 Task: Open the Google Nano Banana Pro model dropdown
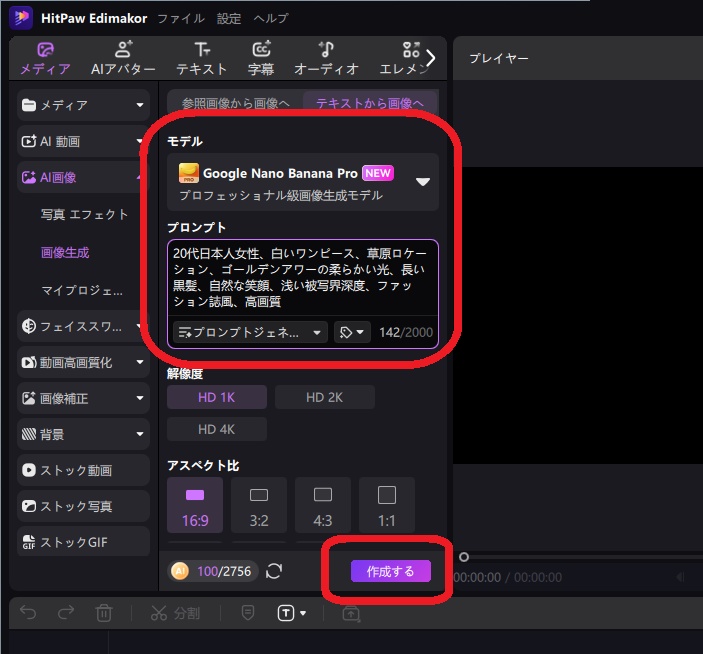(303, 182)
